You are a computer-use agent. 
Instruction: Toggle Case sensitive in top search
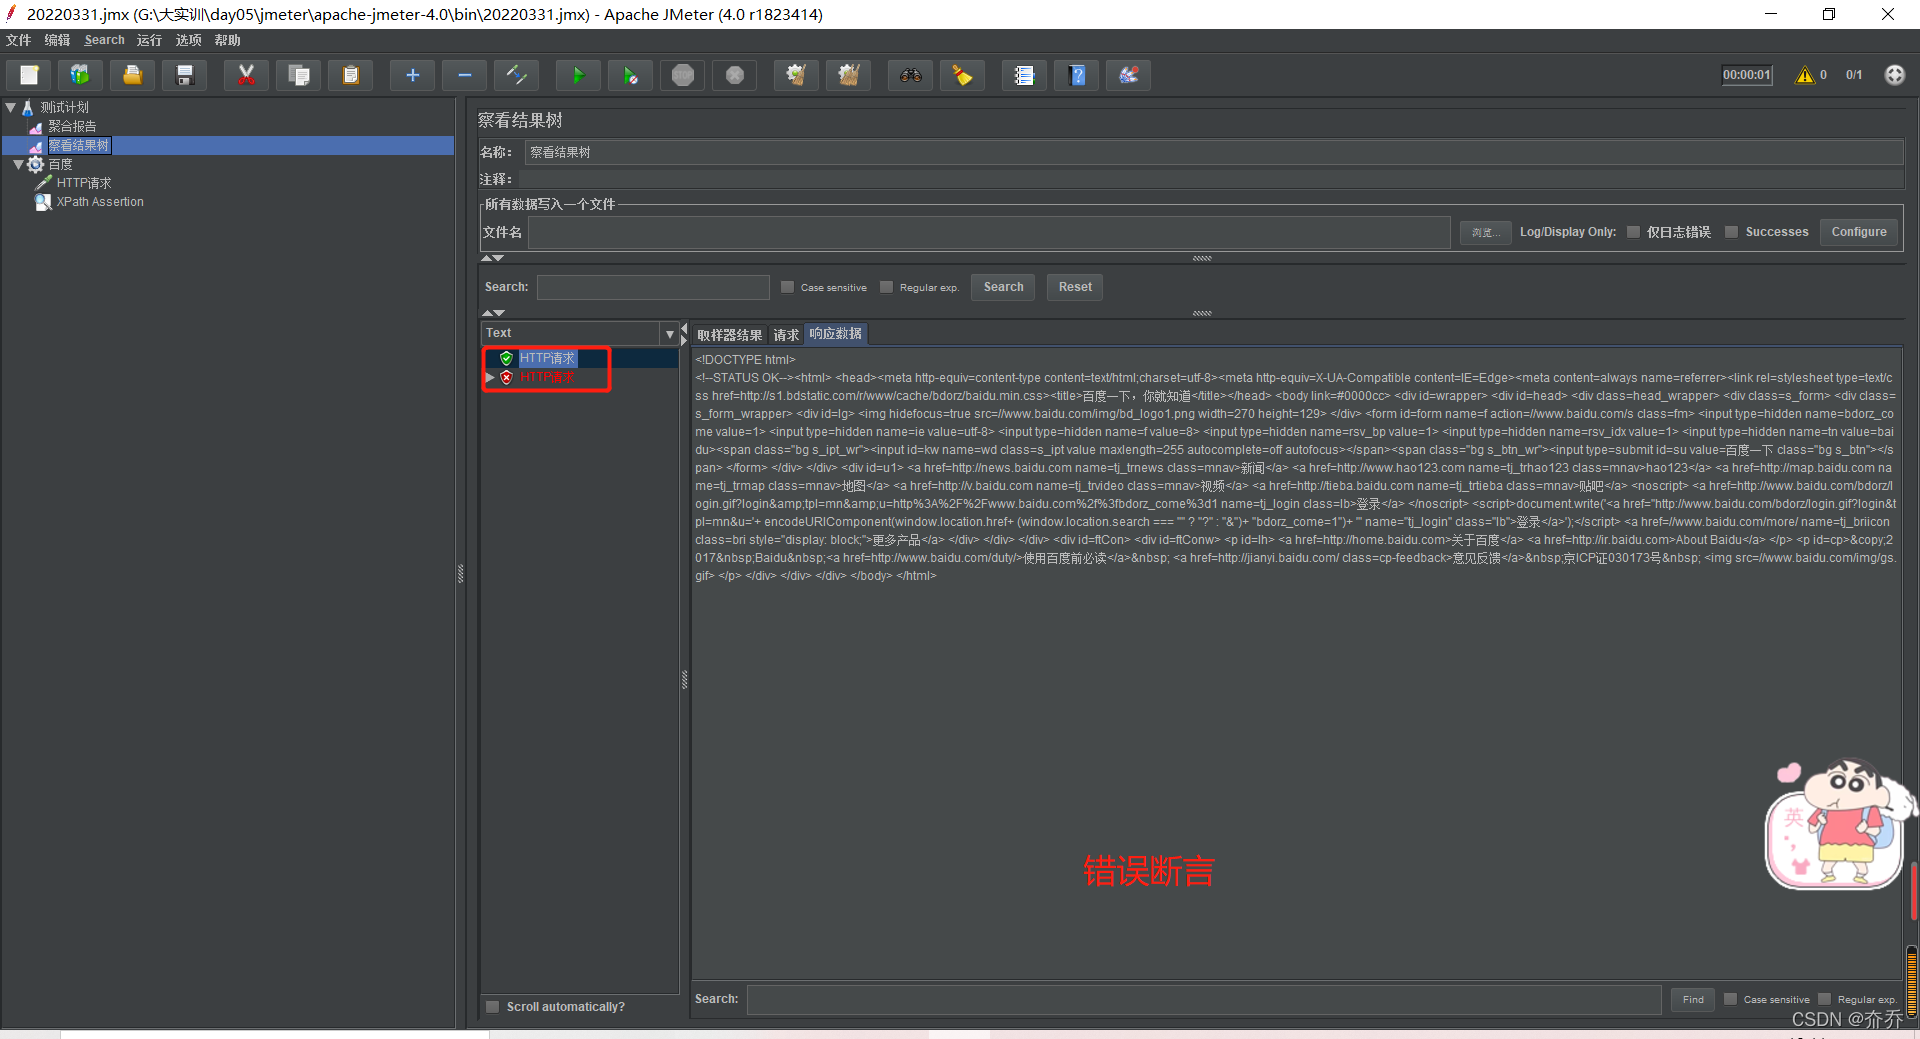pos(788,287)
